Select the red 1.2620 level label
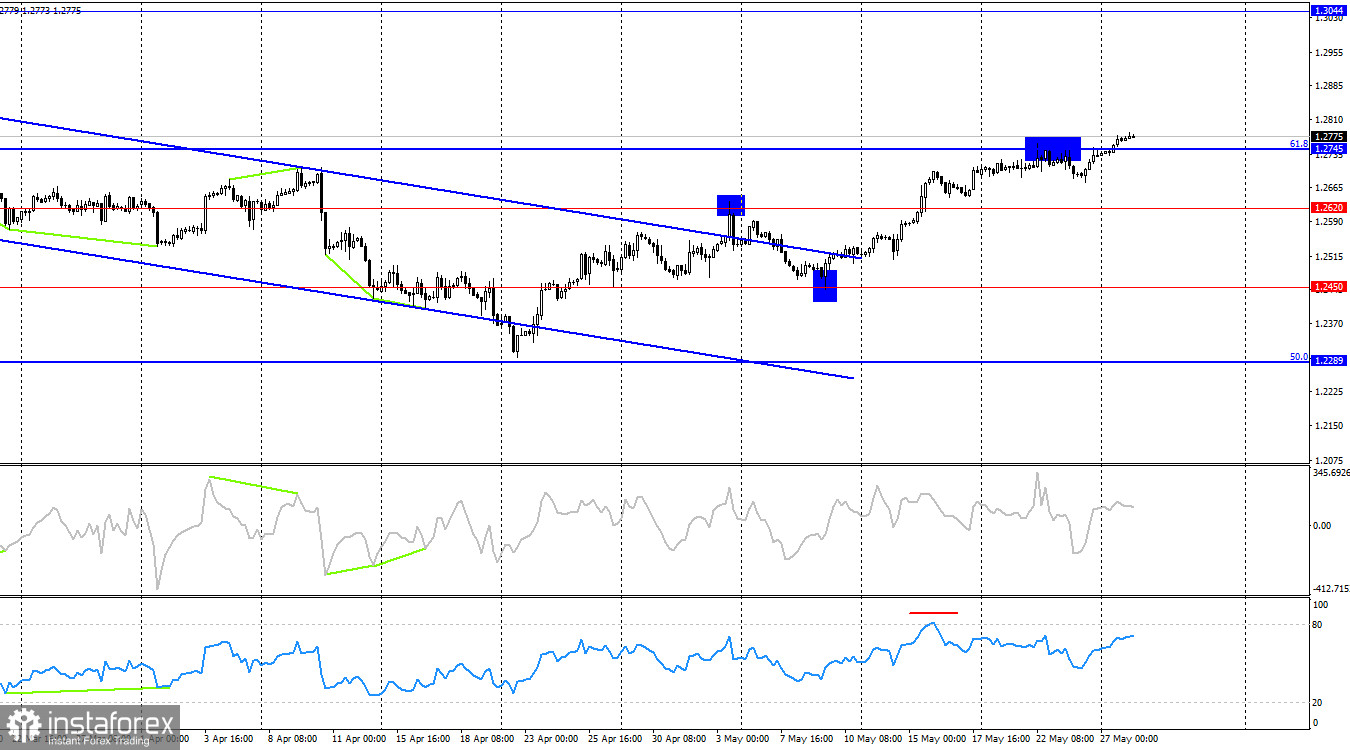Image resolution: width=1350 pixels, height=750 pixels. (x=1328, y=208)
